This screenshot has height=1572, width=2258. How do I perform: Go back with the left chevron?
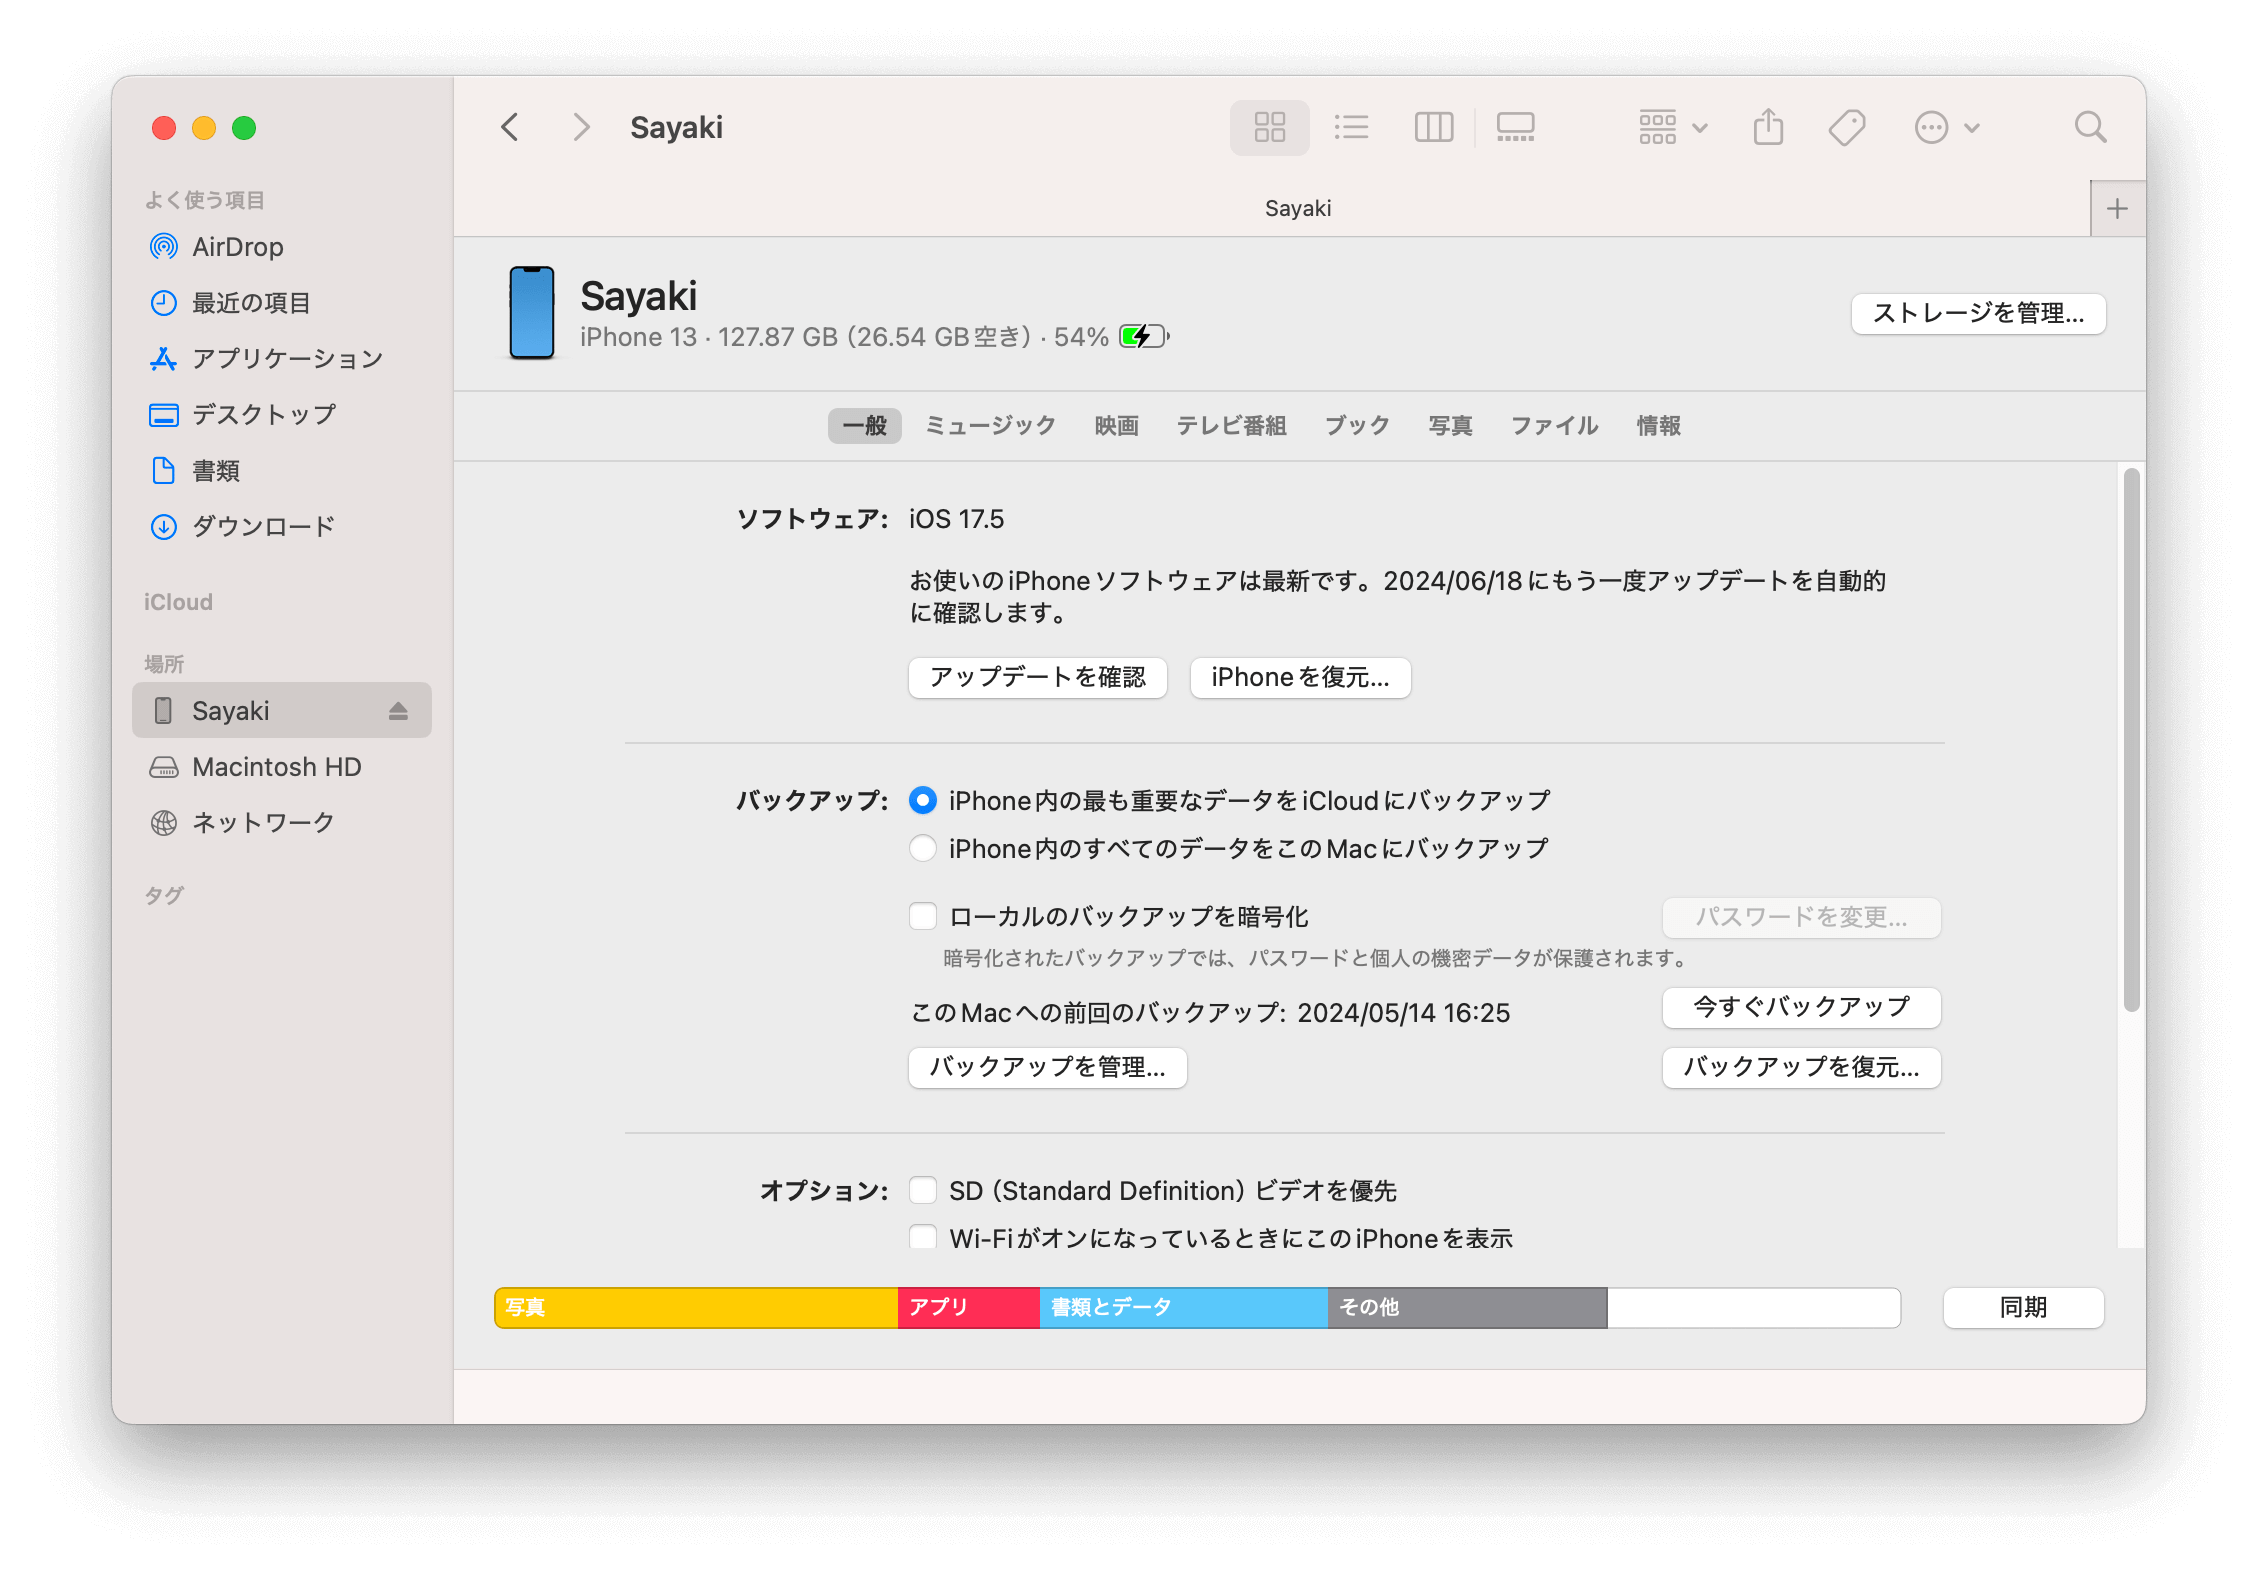click(510, 127)
